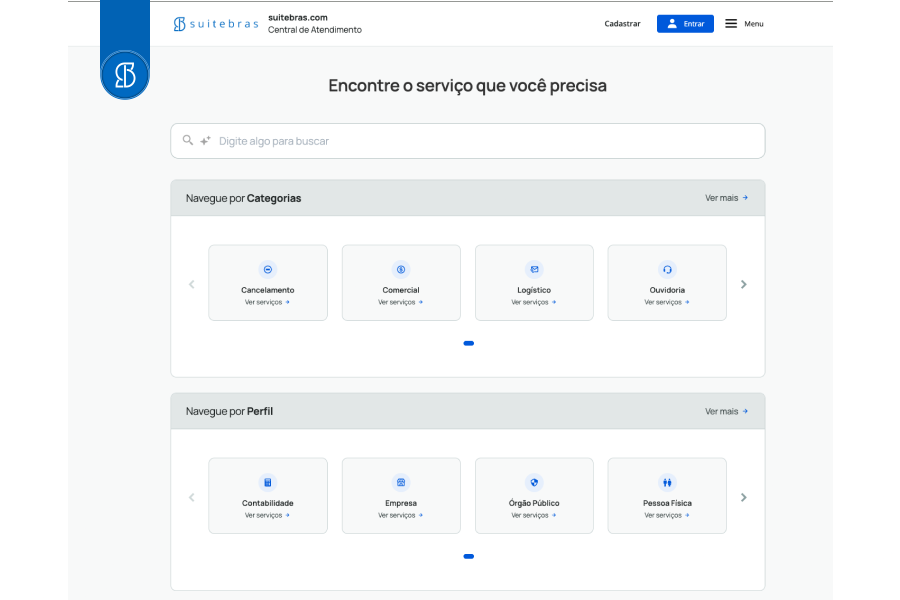Click the right chevron of the Perfil carousel
This screenshot has height=600, width=900.
coord(743,497)
